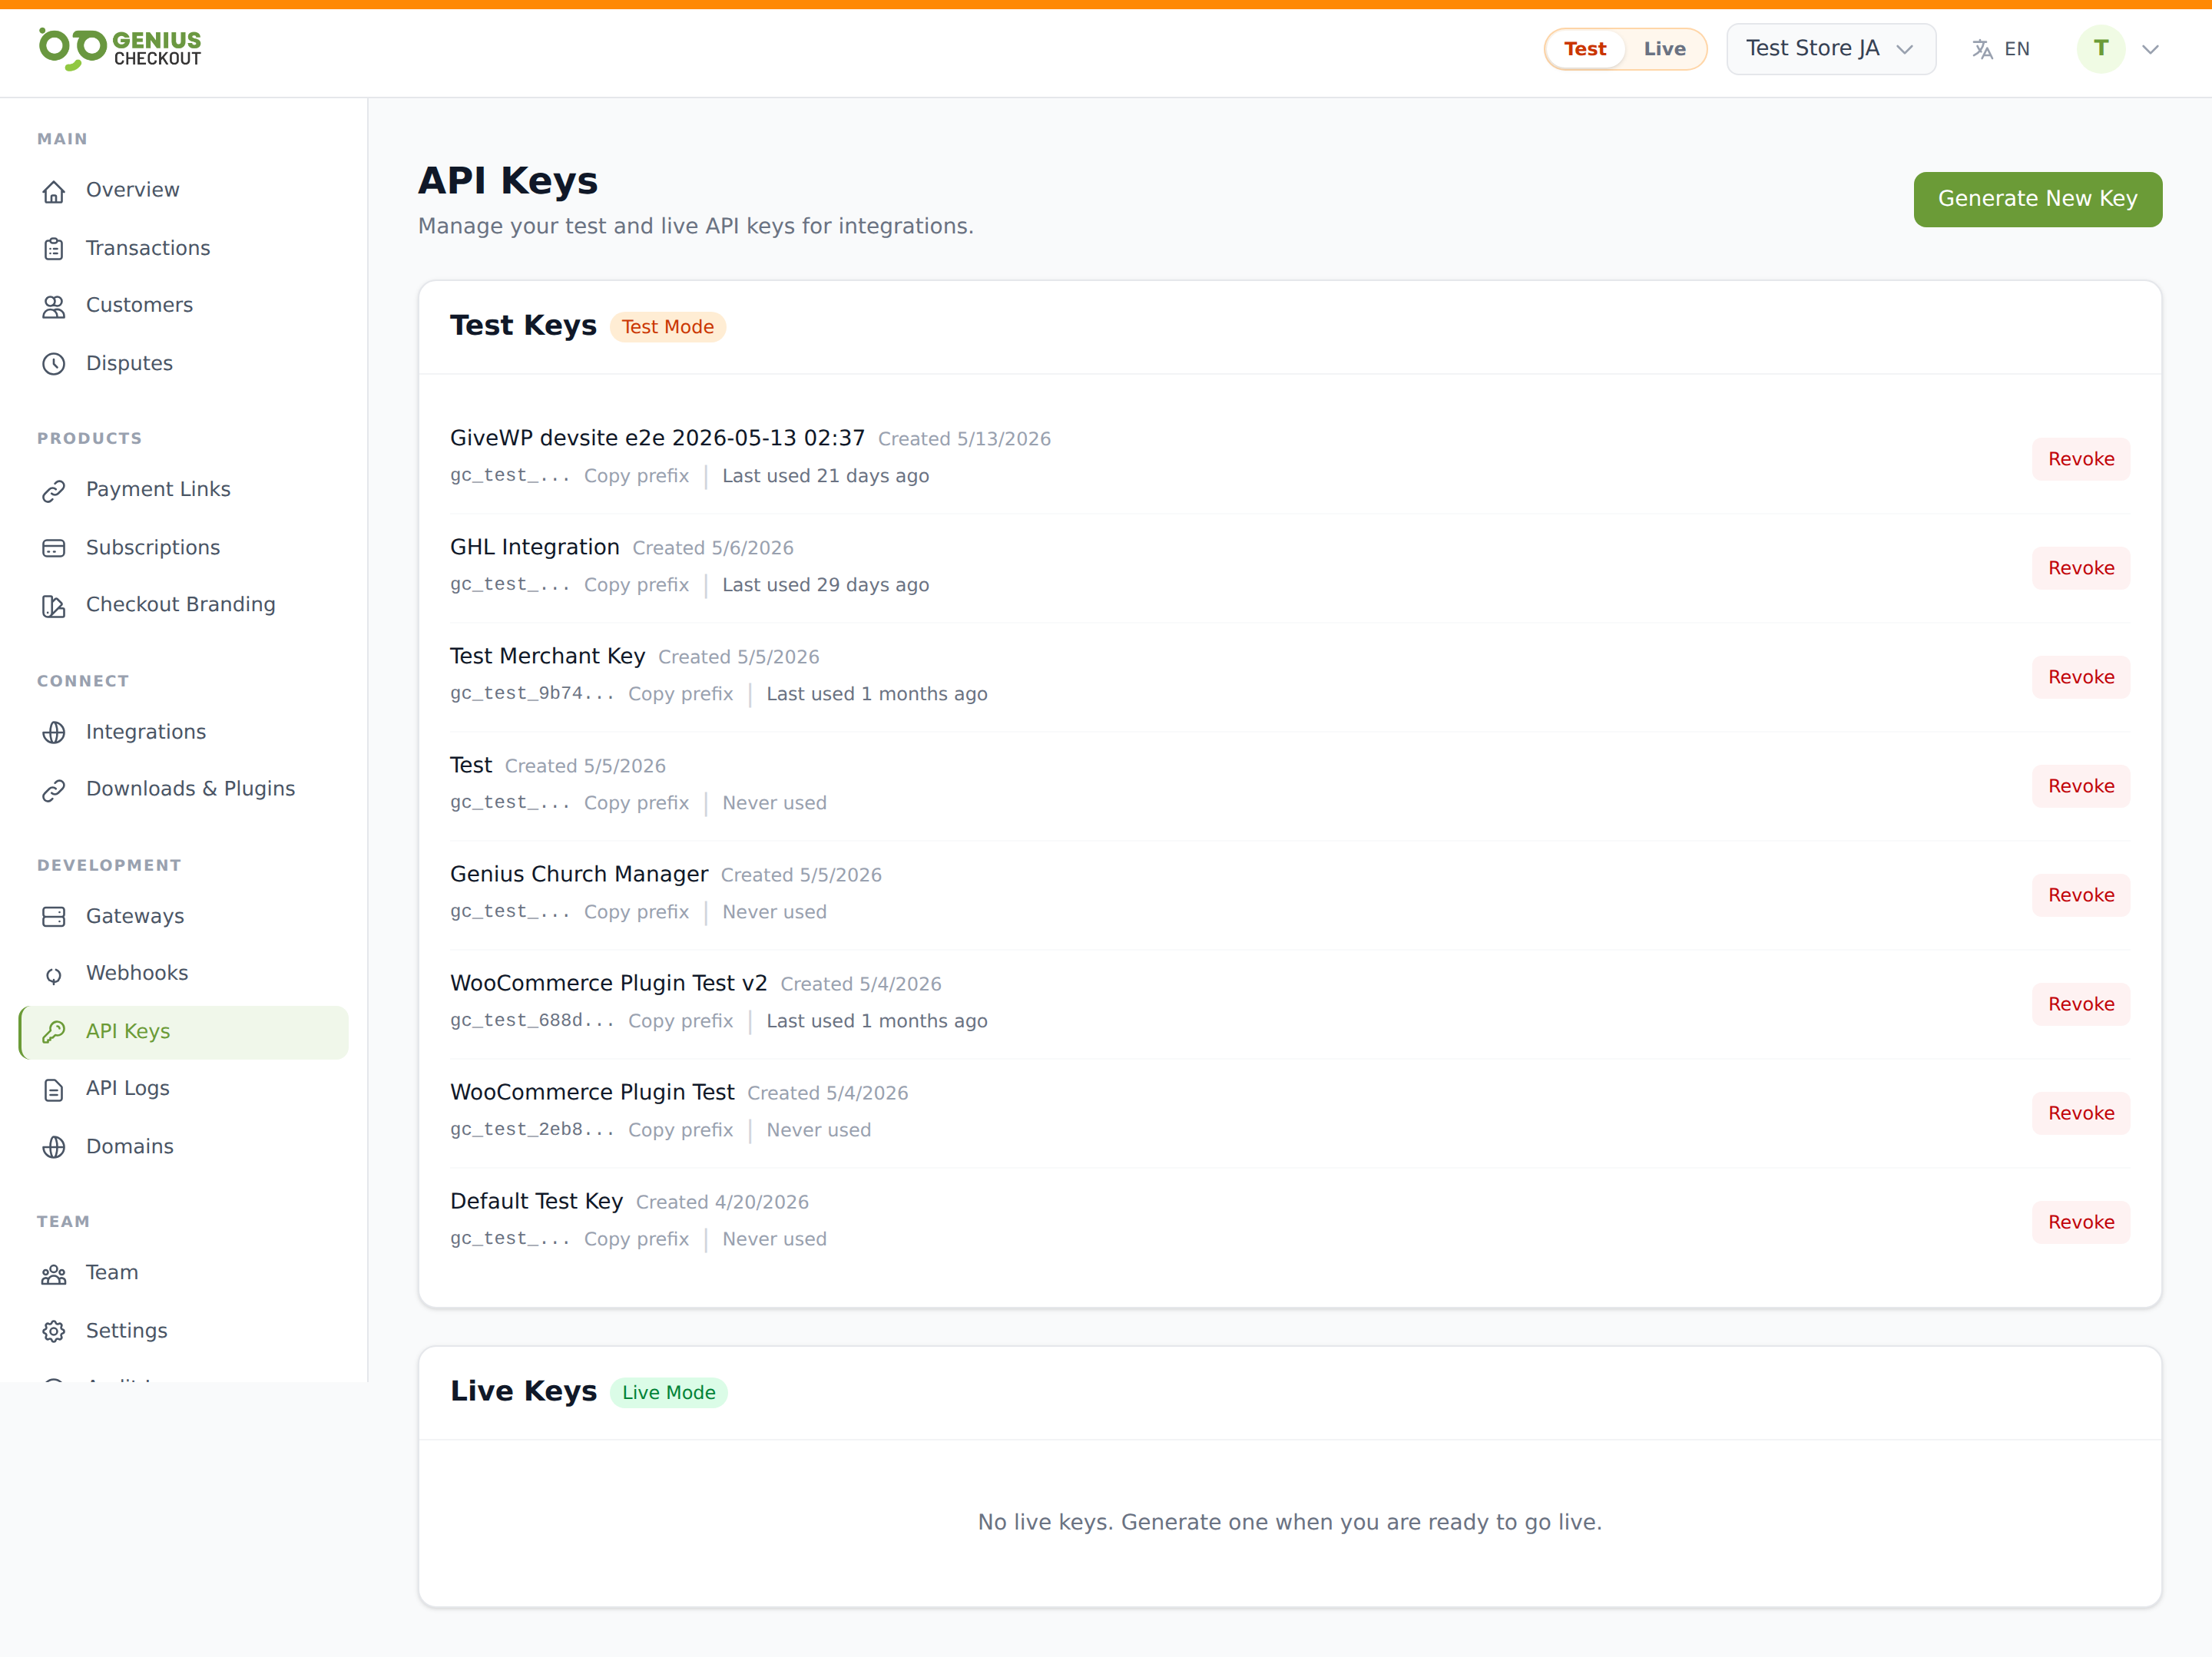2212x1657 pixels.
Task: Expand the user account chevron
Action: pyautogui.click(x=2150, y=49)
